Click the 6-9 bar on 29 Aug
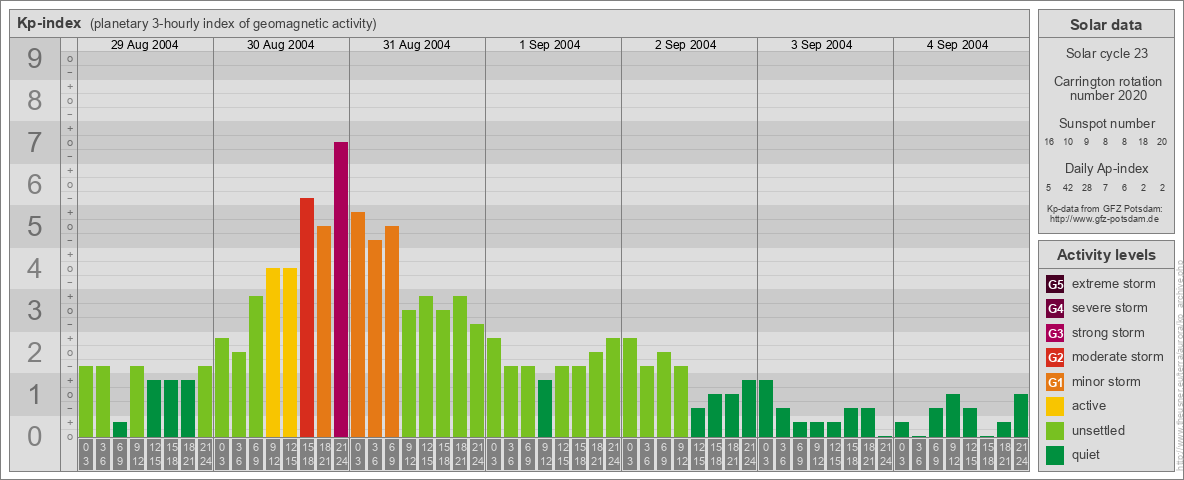This screenshot has width=1184, height=480. point(120,429)
